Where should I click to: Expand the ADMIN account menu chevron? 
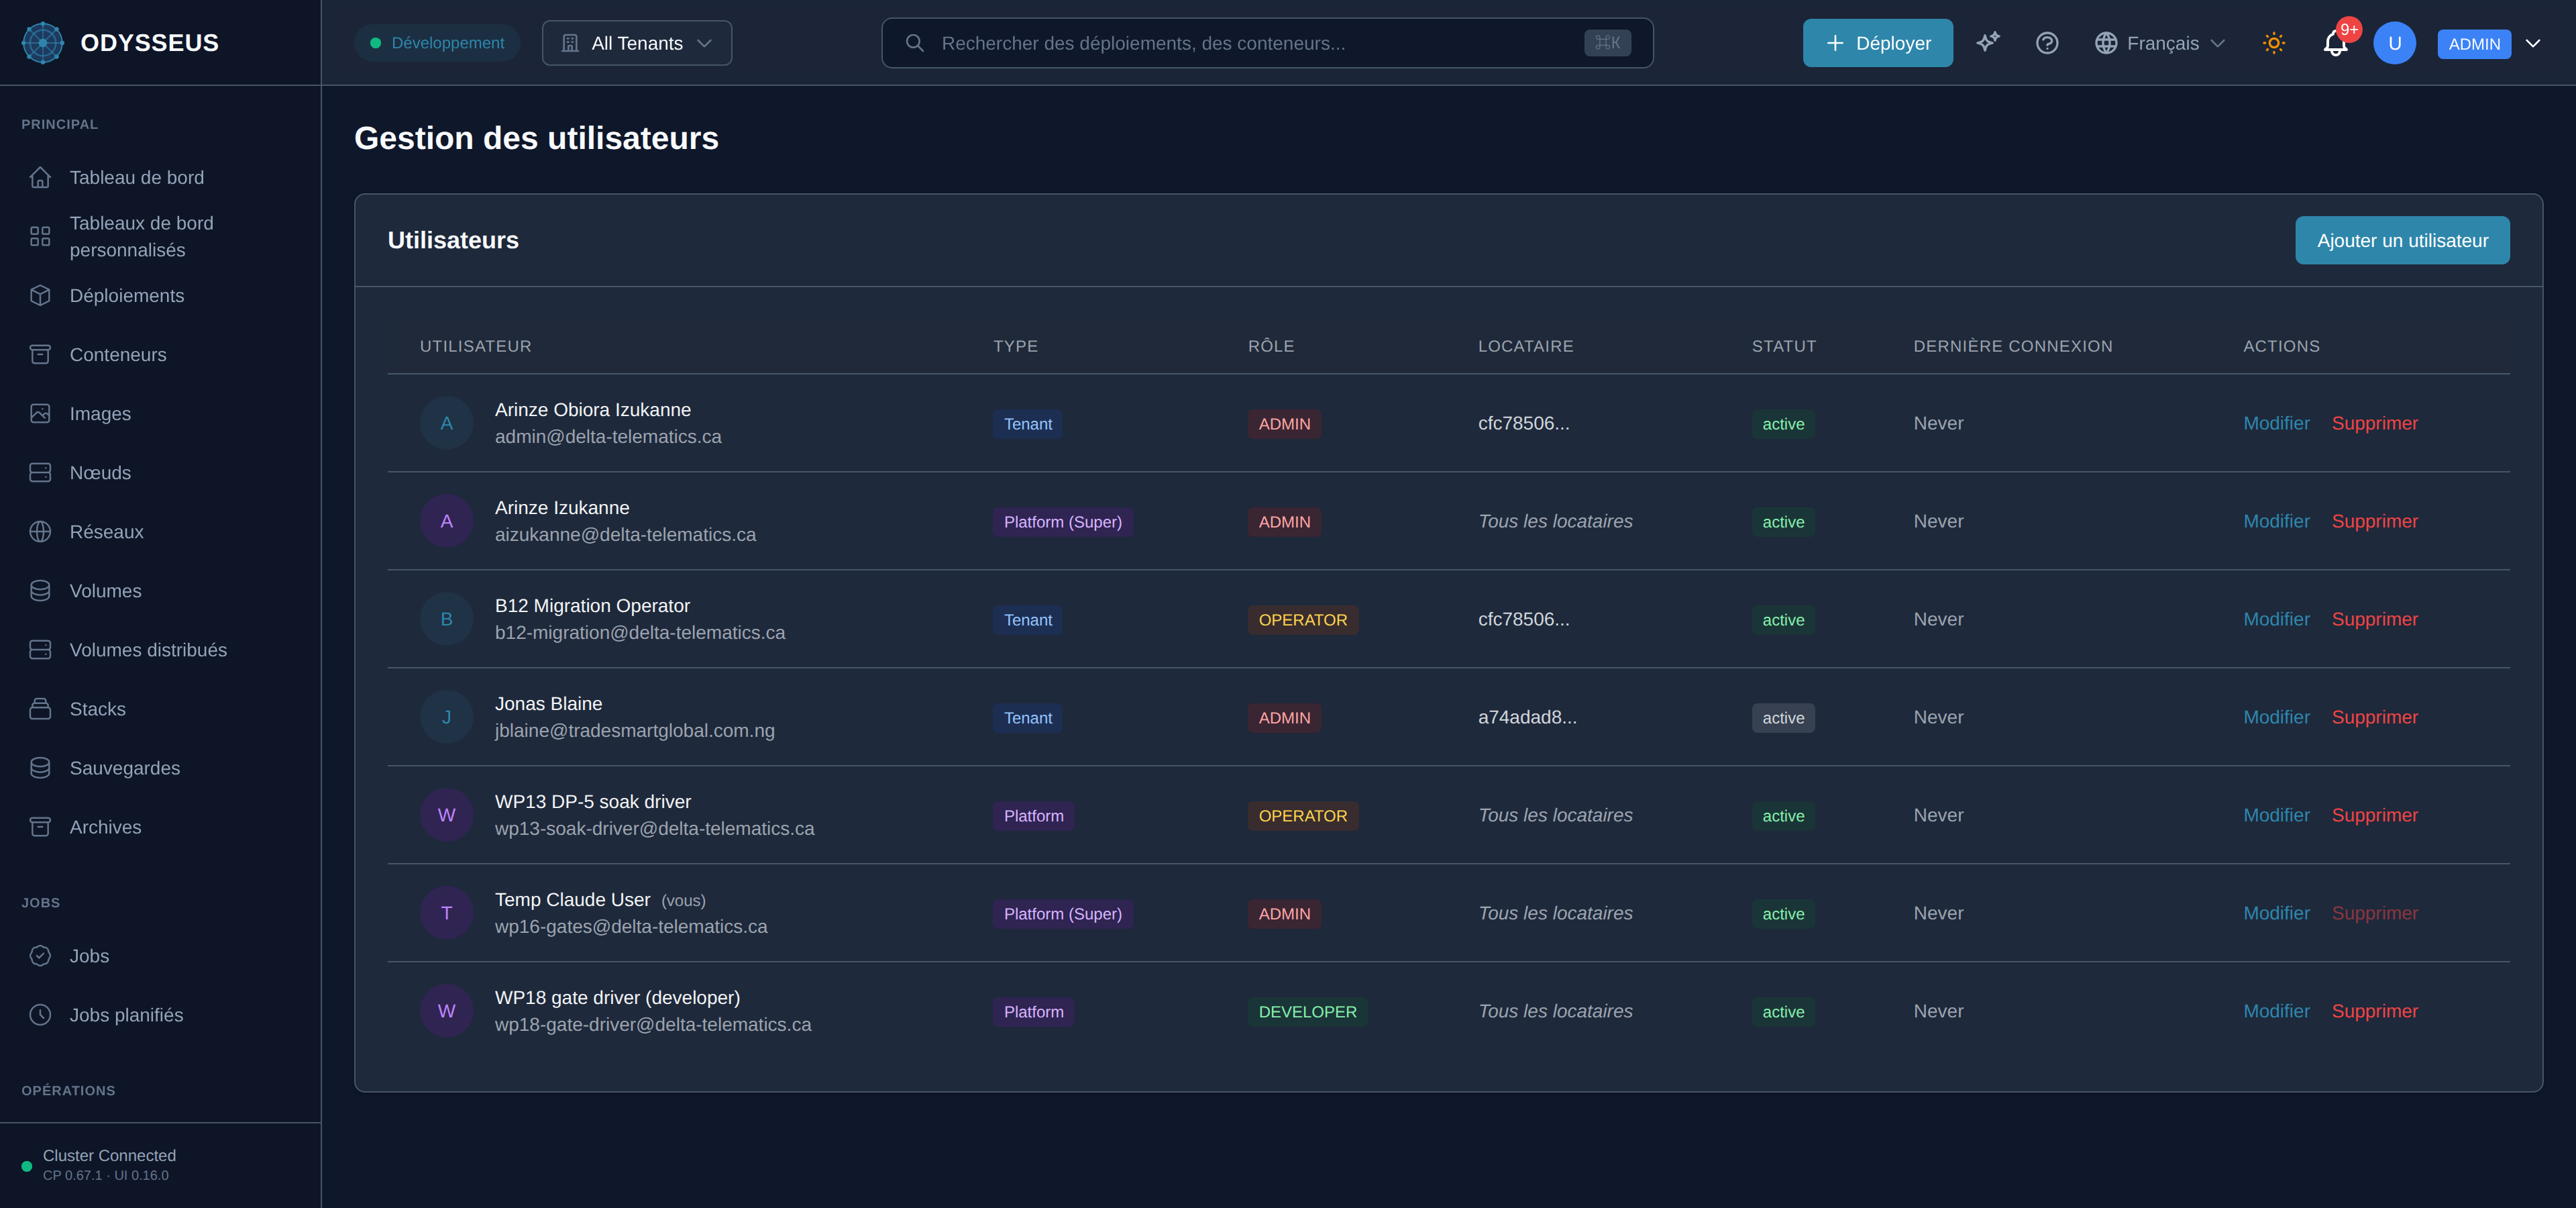point(2533,43)
